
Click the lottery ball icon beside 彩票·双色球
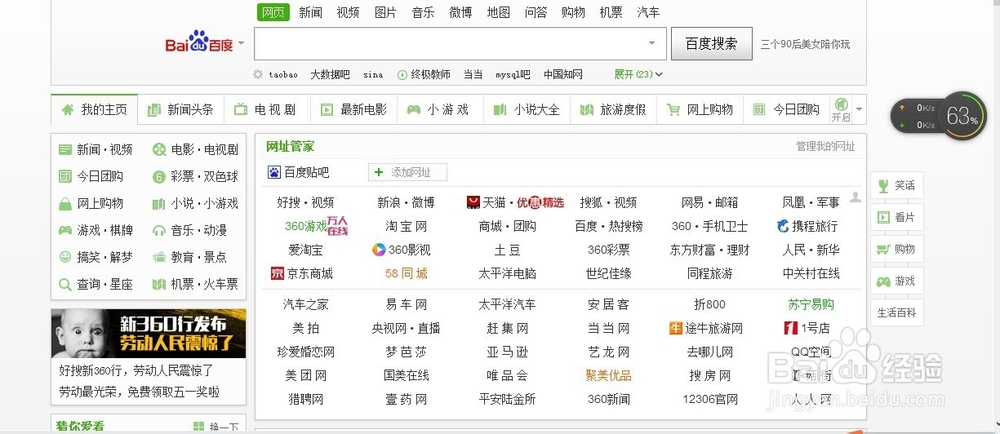coord(159,177)
